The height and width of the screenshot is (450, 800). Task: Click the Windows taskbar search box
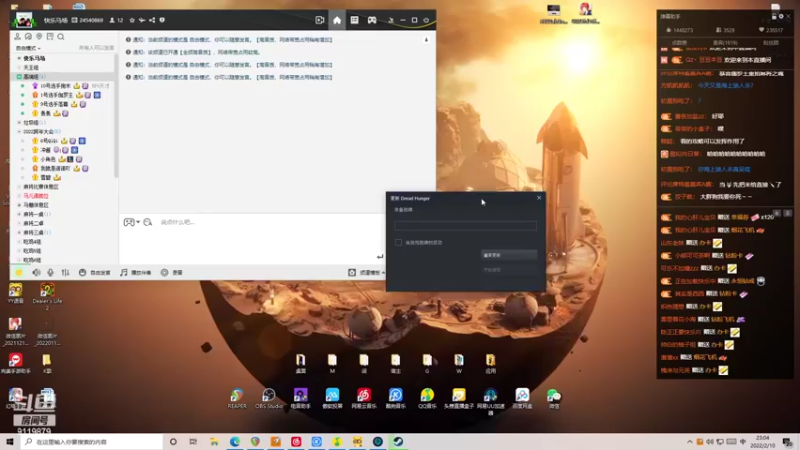[x=92, y=441]
